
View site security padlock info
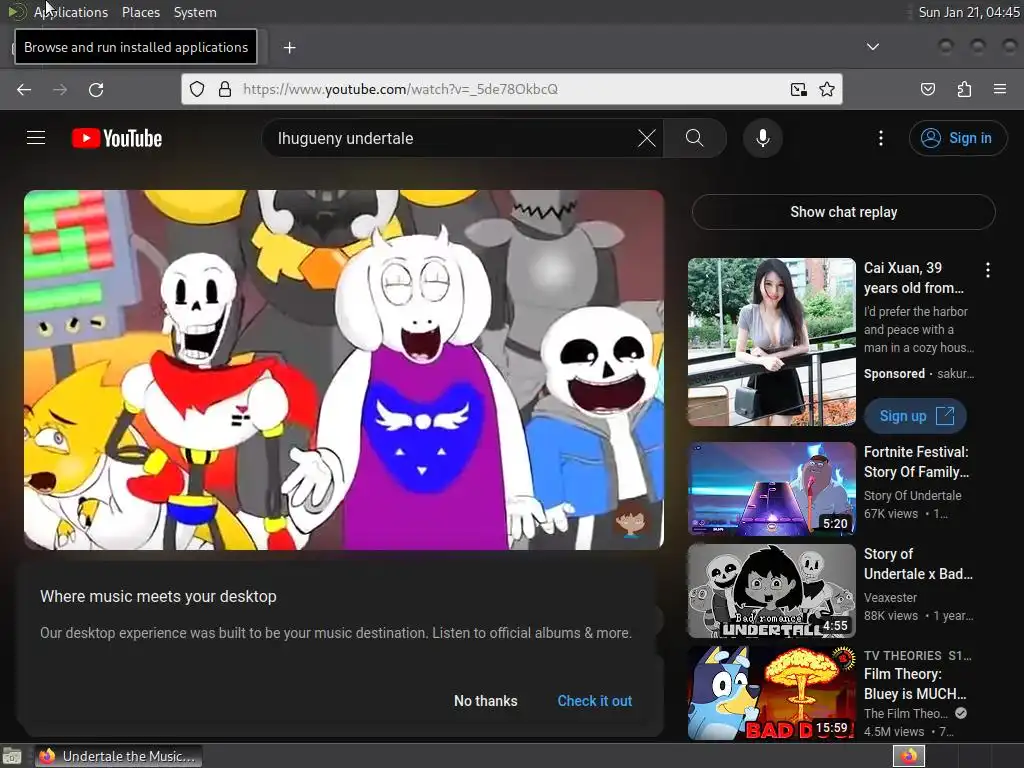click(225, 89)
